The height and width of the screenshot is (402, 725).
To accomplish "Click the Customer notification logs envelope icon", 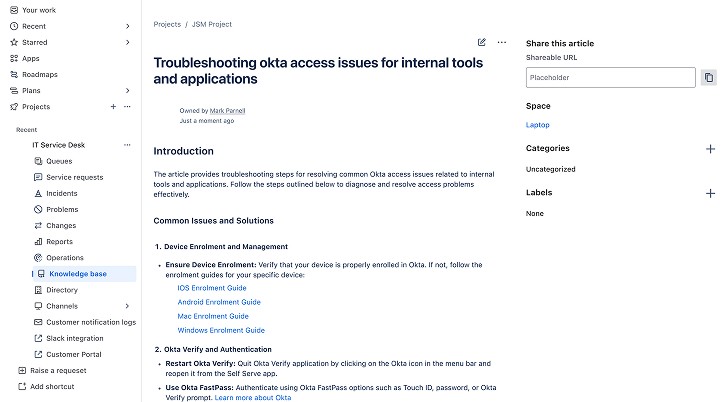I will 38,322.
